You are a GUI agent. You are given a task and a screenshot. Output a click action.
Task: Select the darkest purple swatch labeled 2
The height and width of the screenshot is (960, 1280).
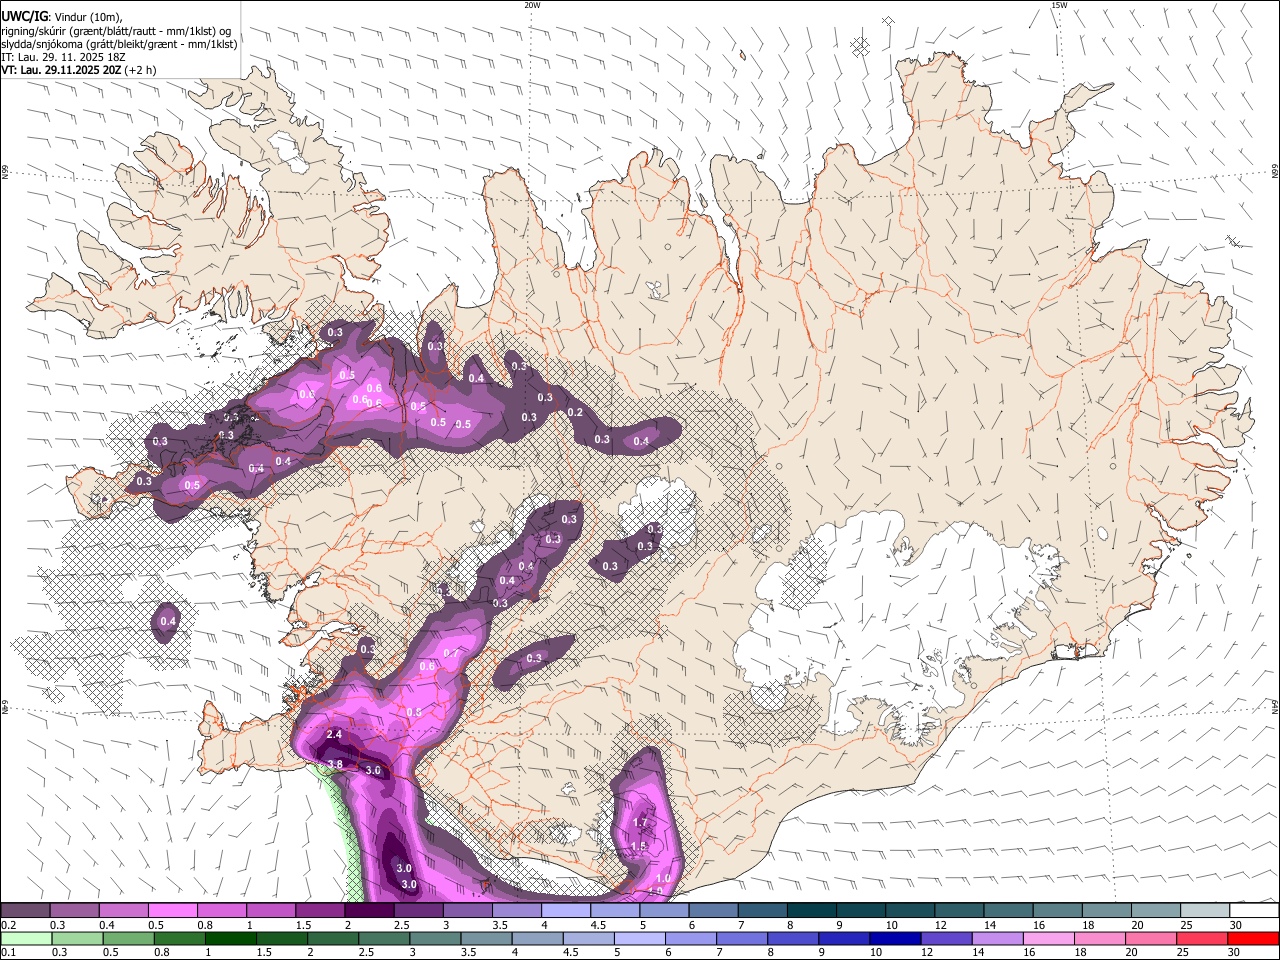(x=369, y=911)
